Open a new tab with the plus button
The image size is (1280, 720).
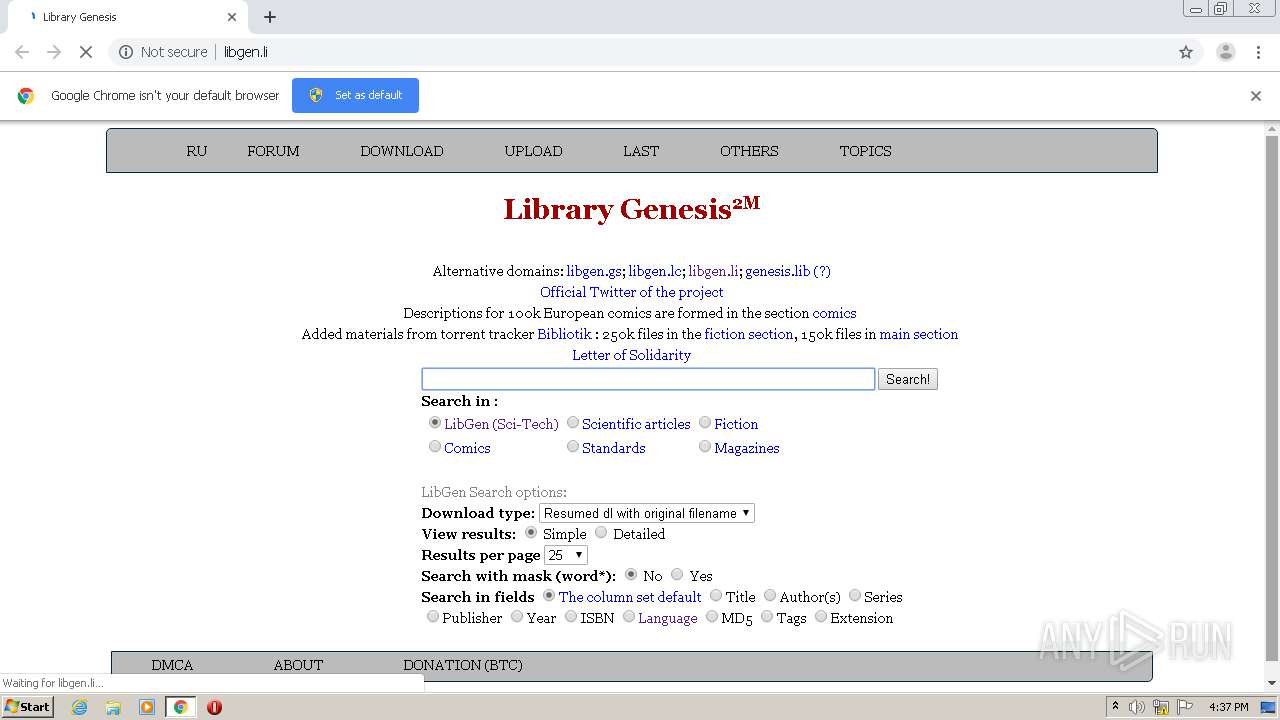pos(270,17)
